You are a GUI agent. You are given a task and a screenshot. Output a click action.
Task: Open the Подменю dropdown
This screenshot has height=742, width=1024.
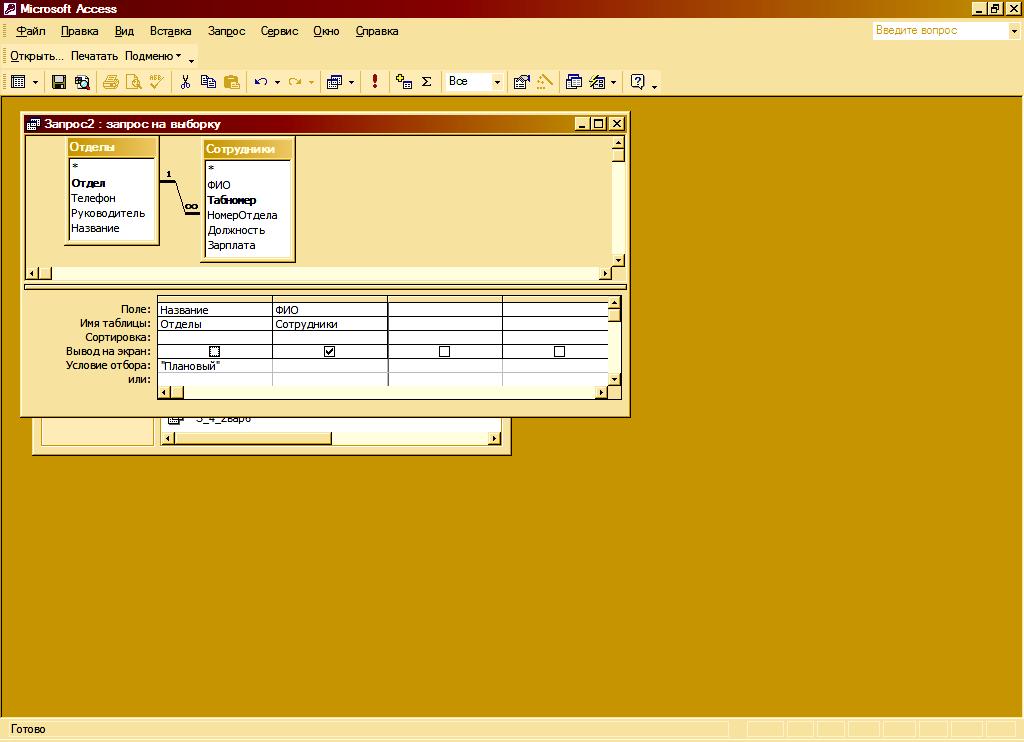coord(153,56)
